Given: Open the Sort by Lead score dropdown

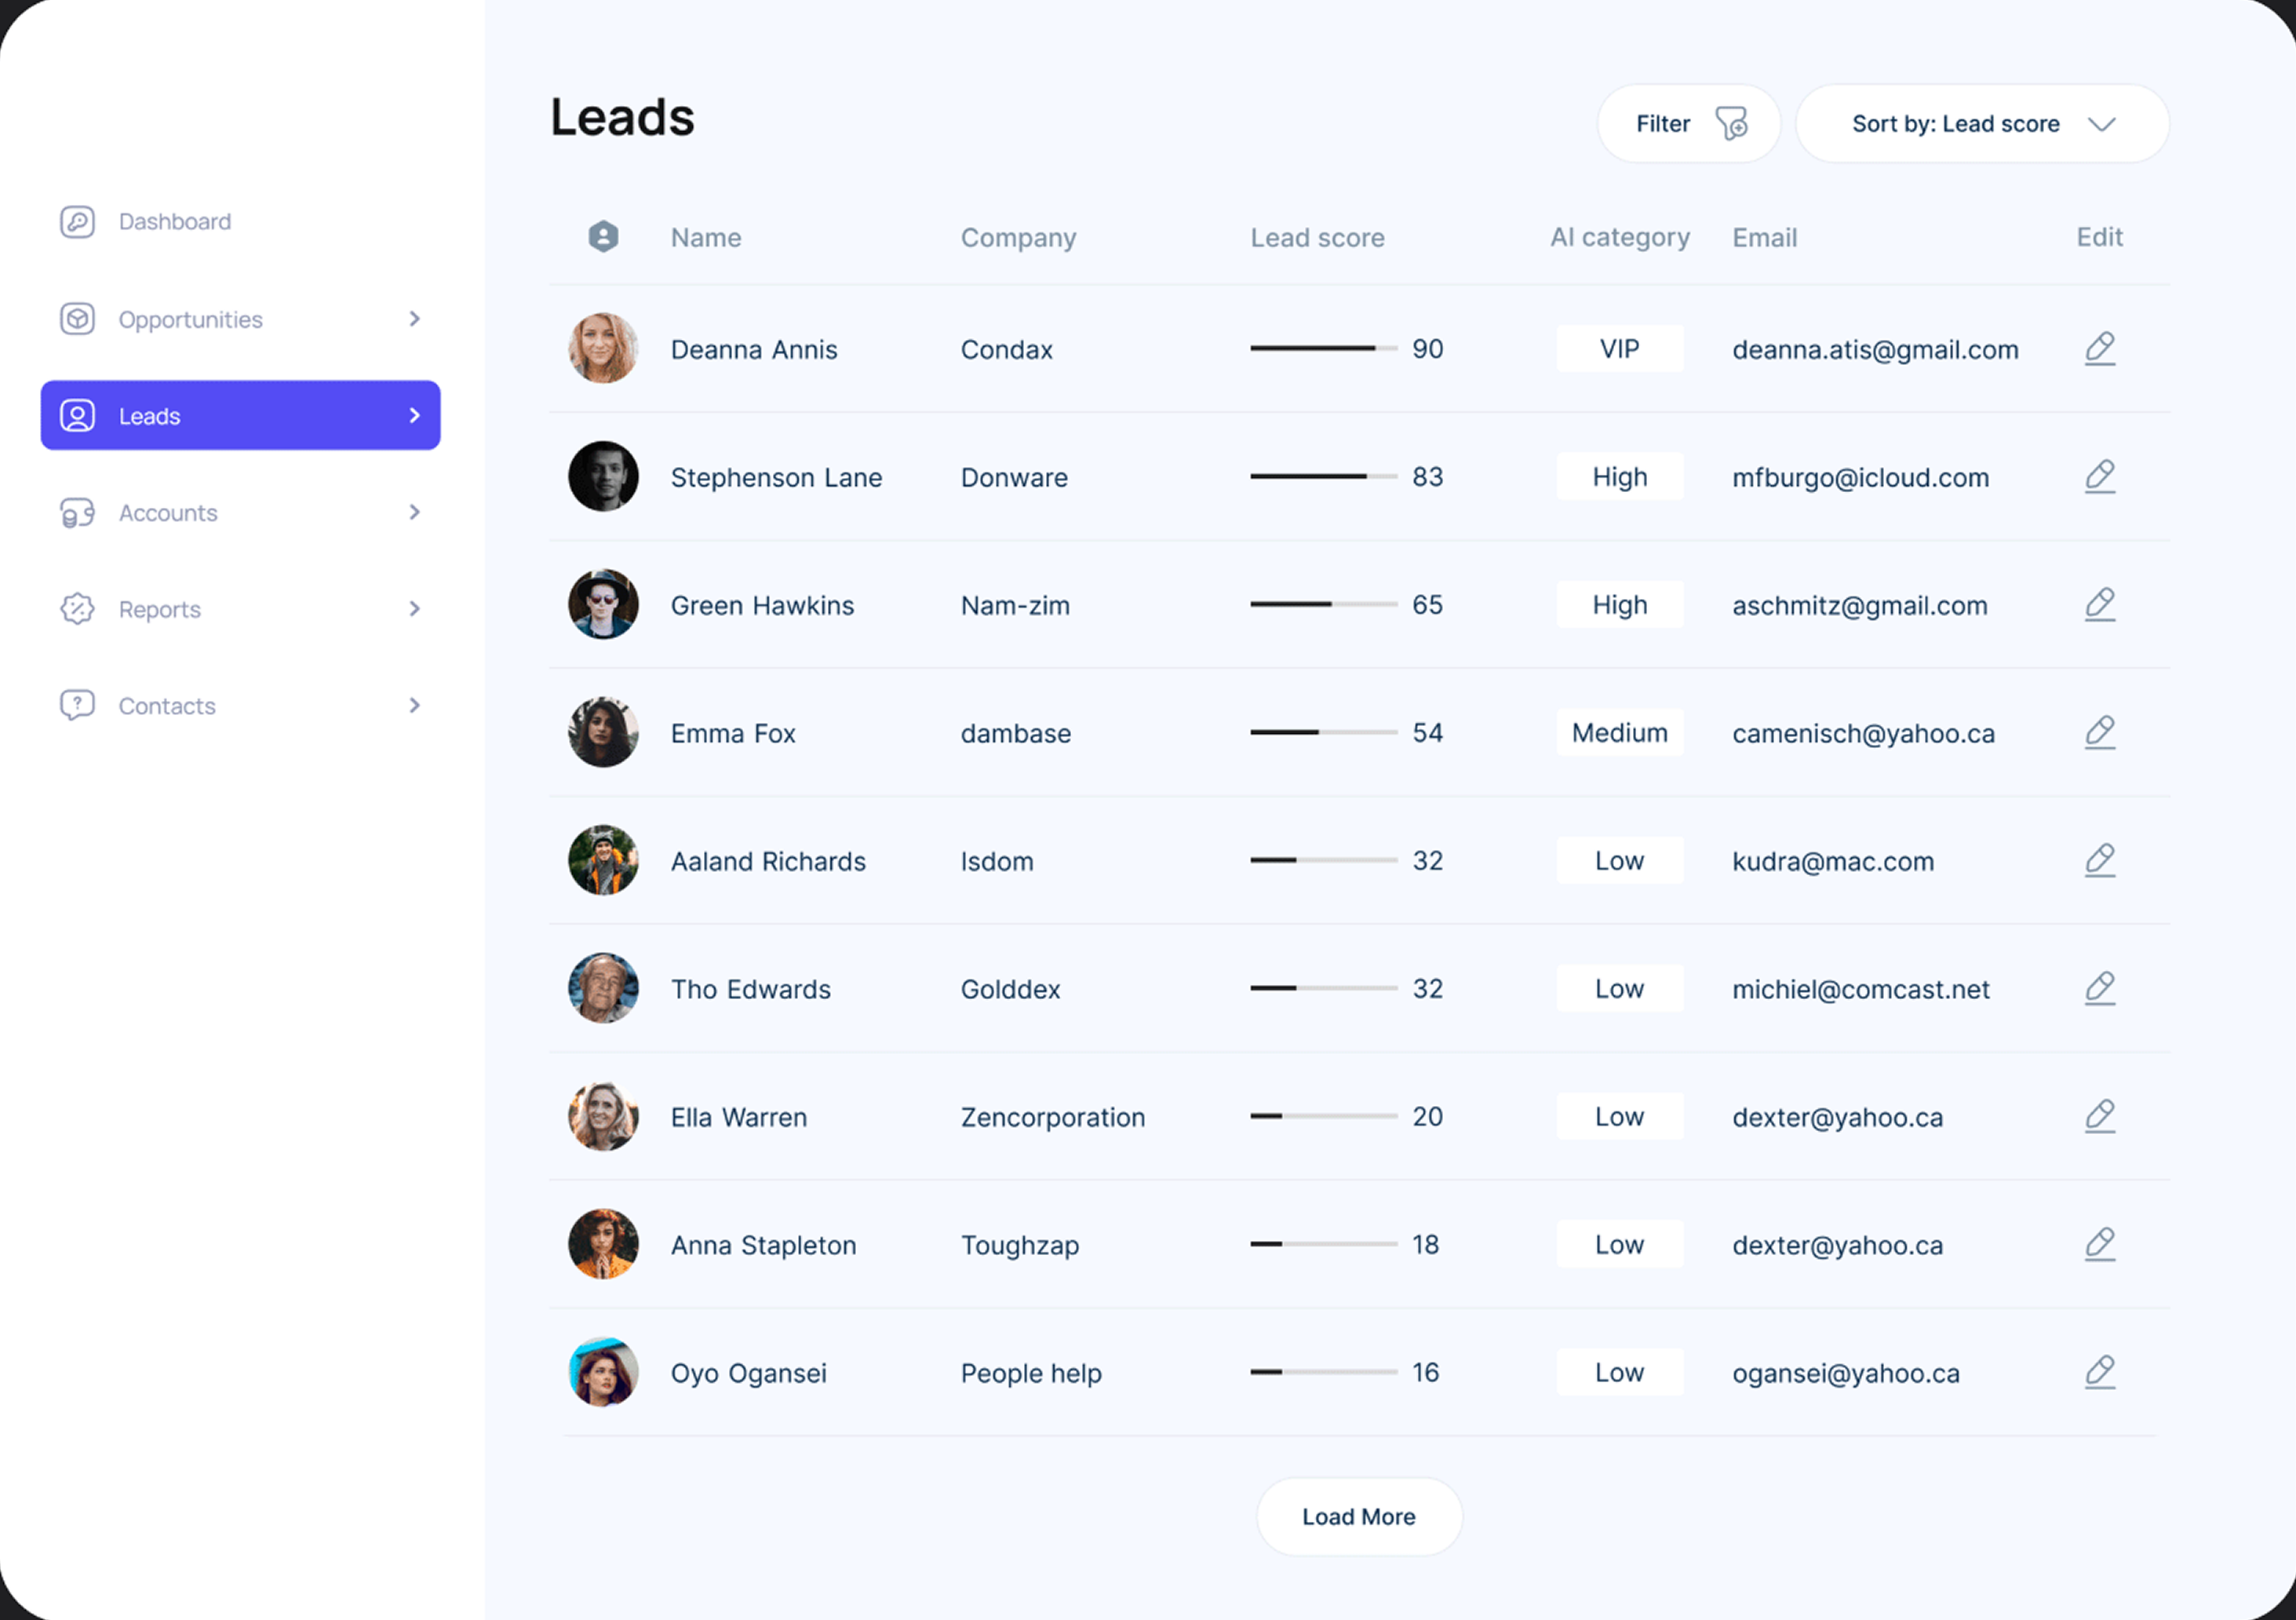Looking at the screenshot, I should 1982,124.
